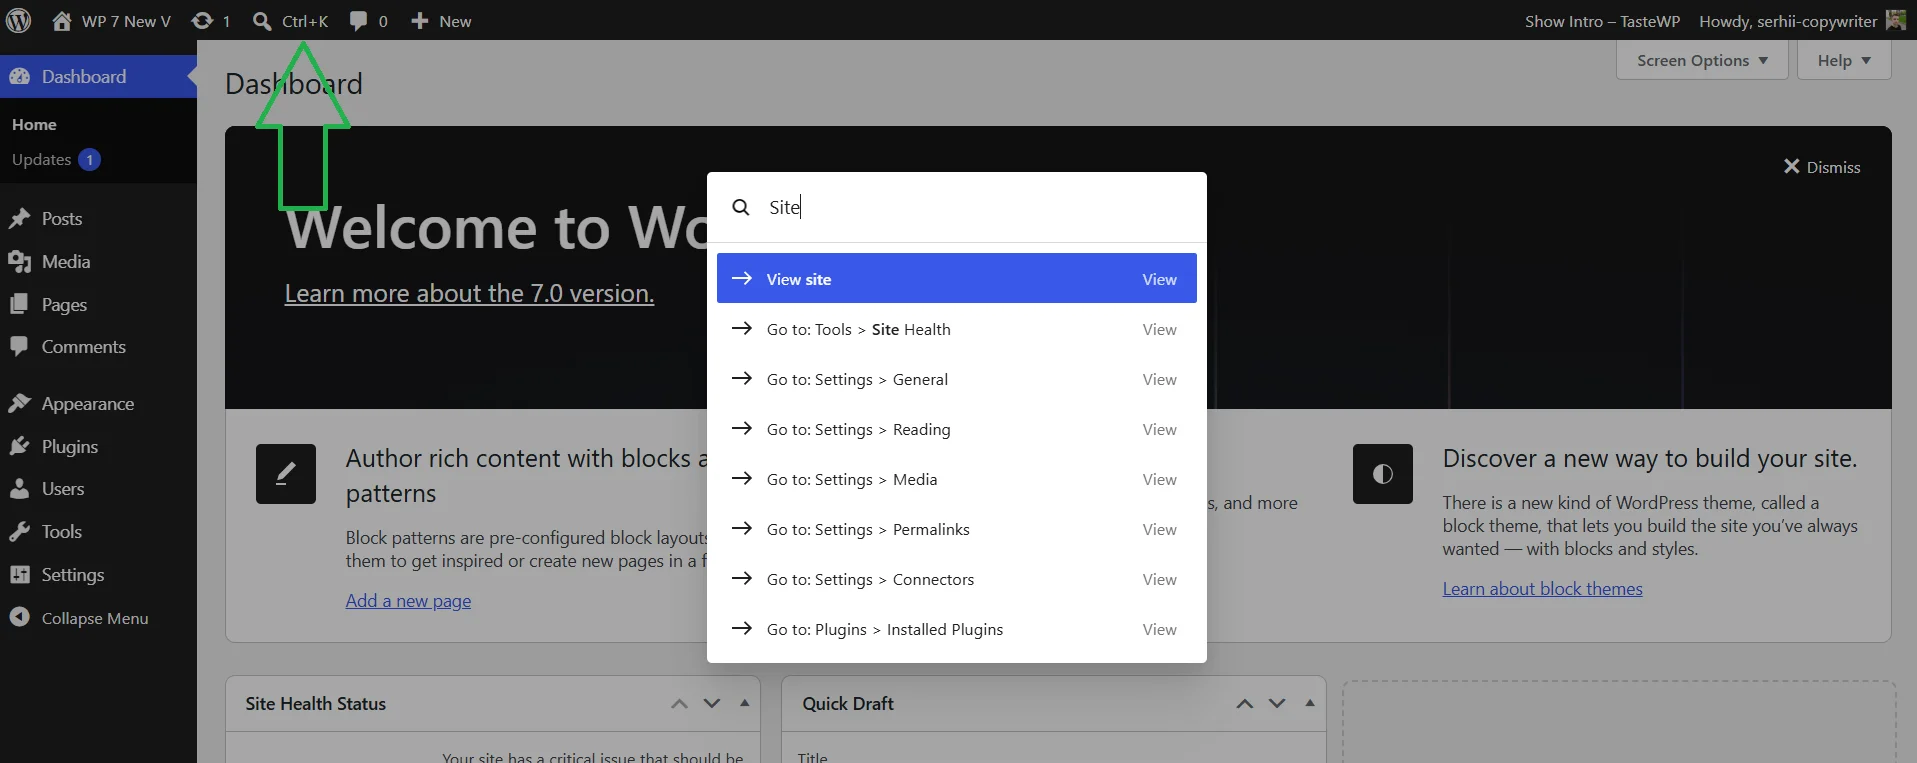Open Learn more about the 7.0 version

tap(469, 293)
